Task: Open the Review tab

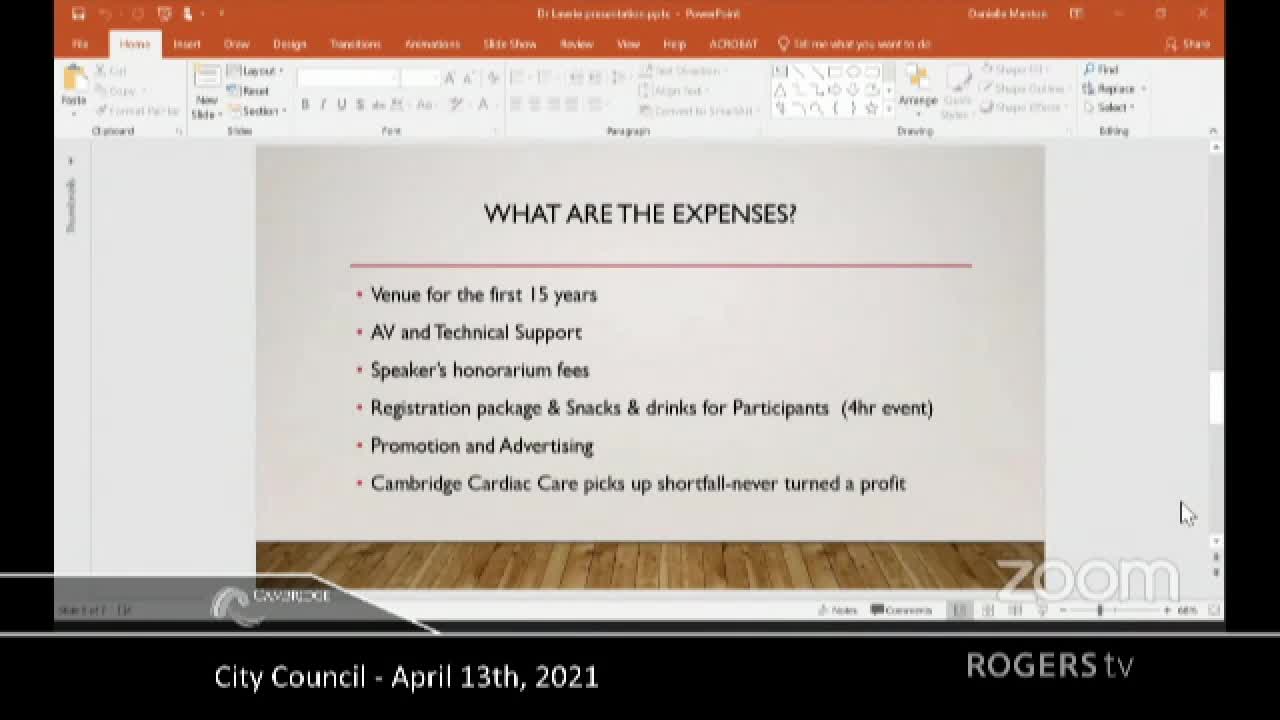Action: pyautogui.click(x=577, y=44)
